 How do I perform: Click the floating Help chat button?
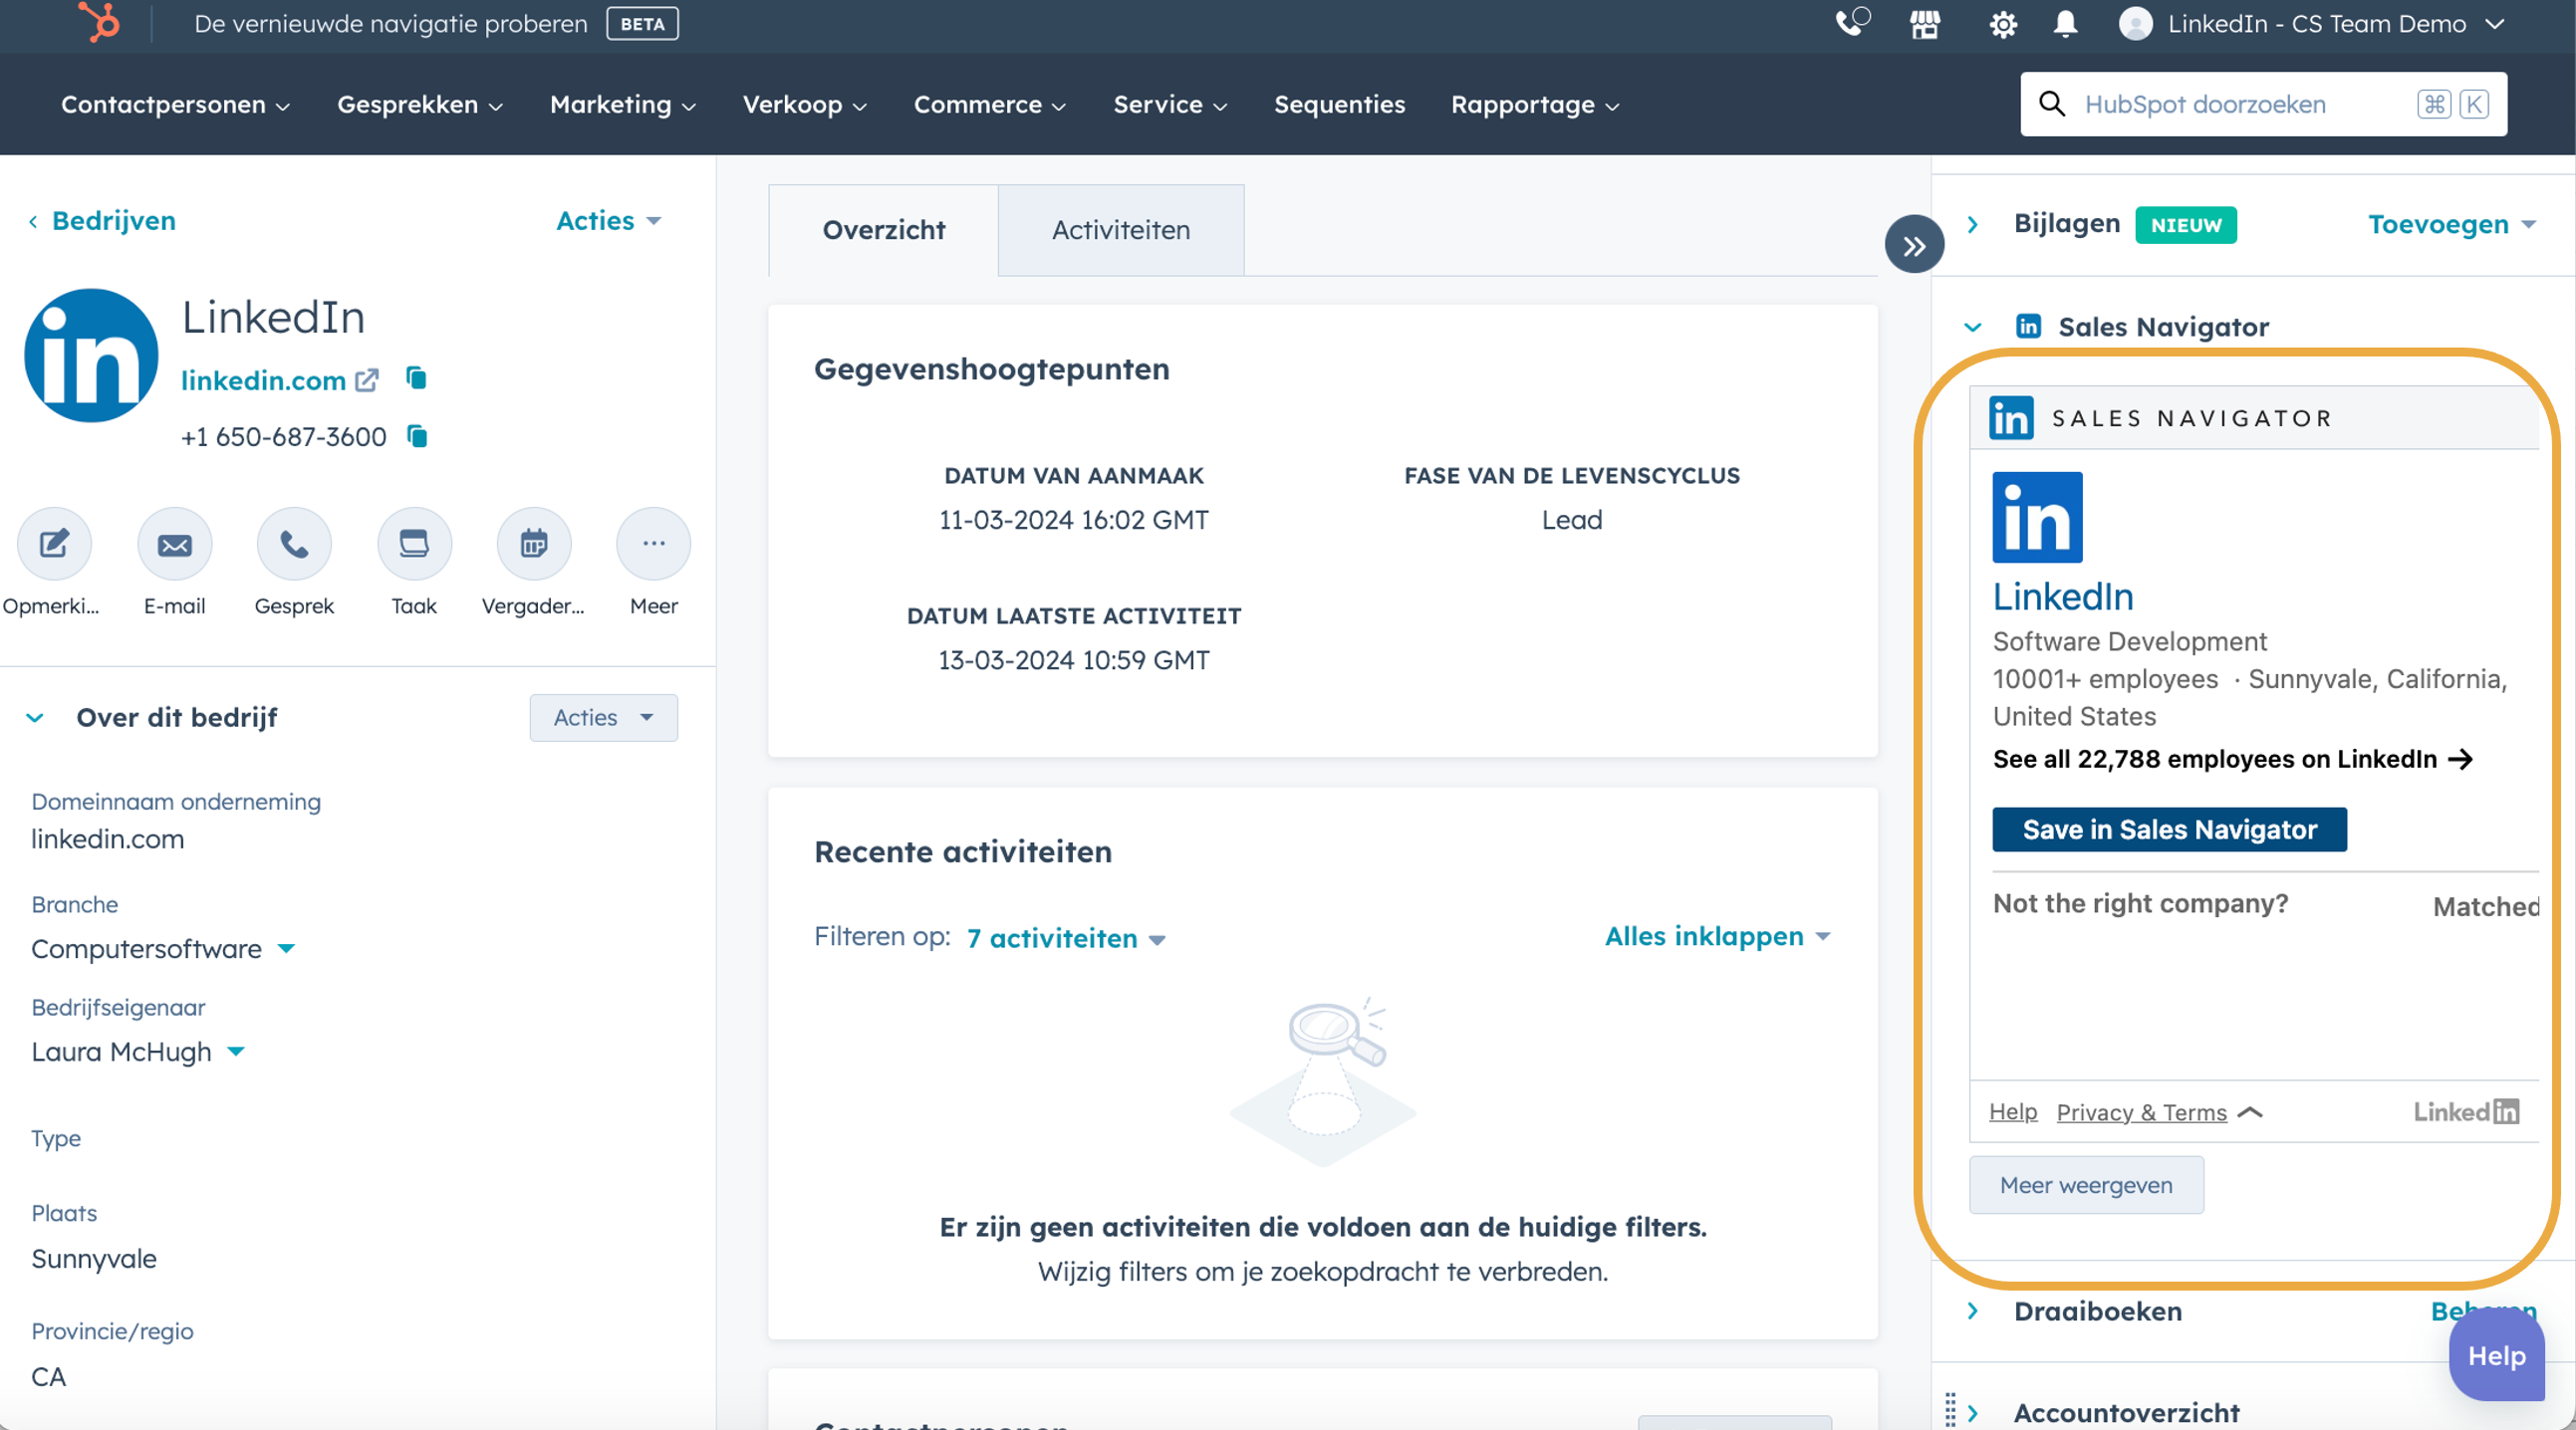click(x=2496, y=1355)
